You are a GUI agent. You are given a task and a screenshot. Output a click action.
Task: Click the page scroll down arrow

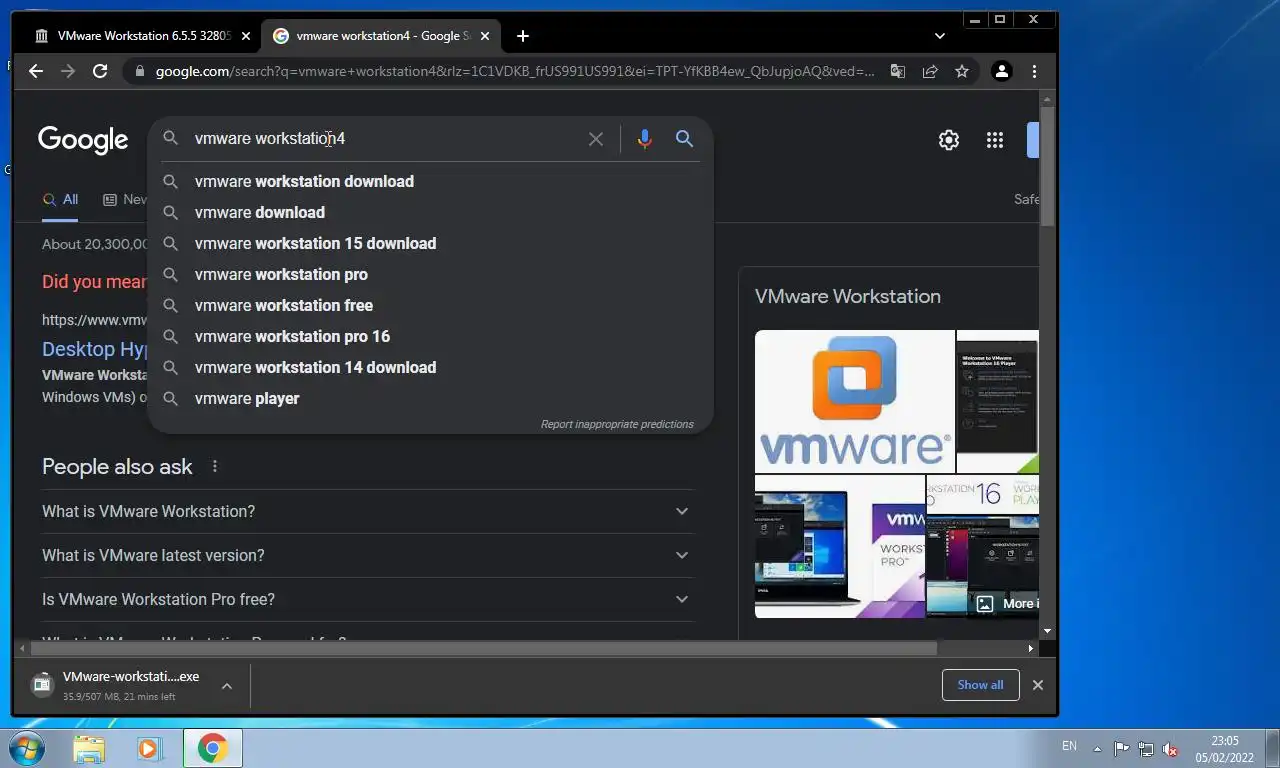(1047, 631)
